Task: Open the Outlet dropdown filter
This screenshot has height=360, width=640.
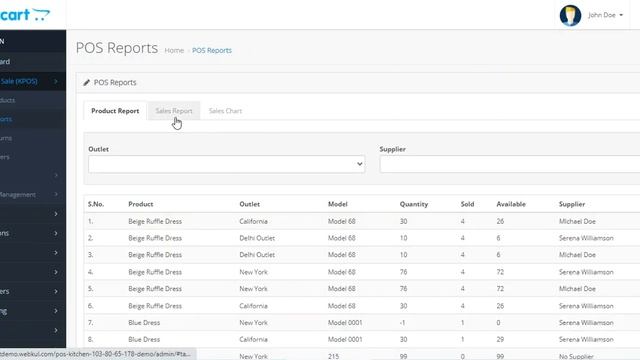Action: point(227,164)
